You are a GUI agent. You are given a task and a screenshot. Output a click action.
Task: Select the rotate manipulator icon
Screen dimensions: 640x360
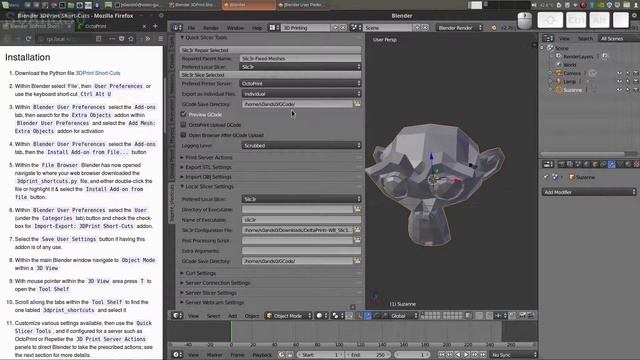point(376,316)
